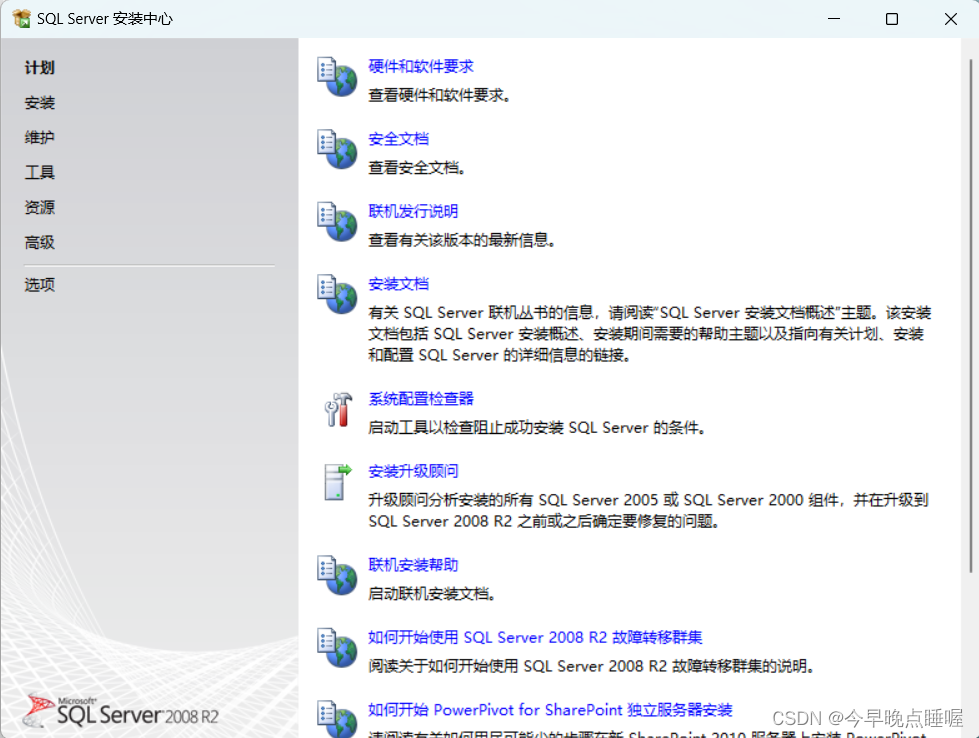Click description text 查看硬件和软件要求。

tap(440, 95)
